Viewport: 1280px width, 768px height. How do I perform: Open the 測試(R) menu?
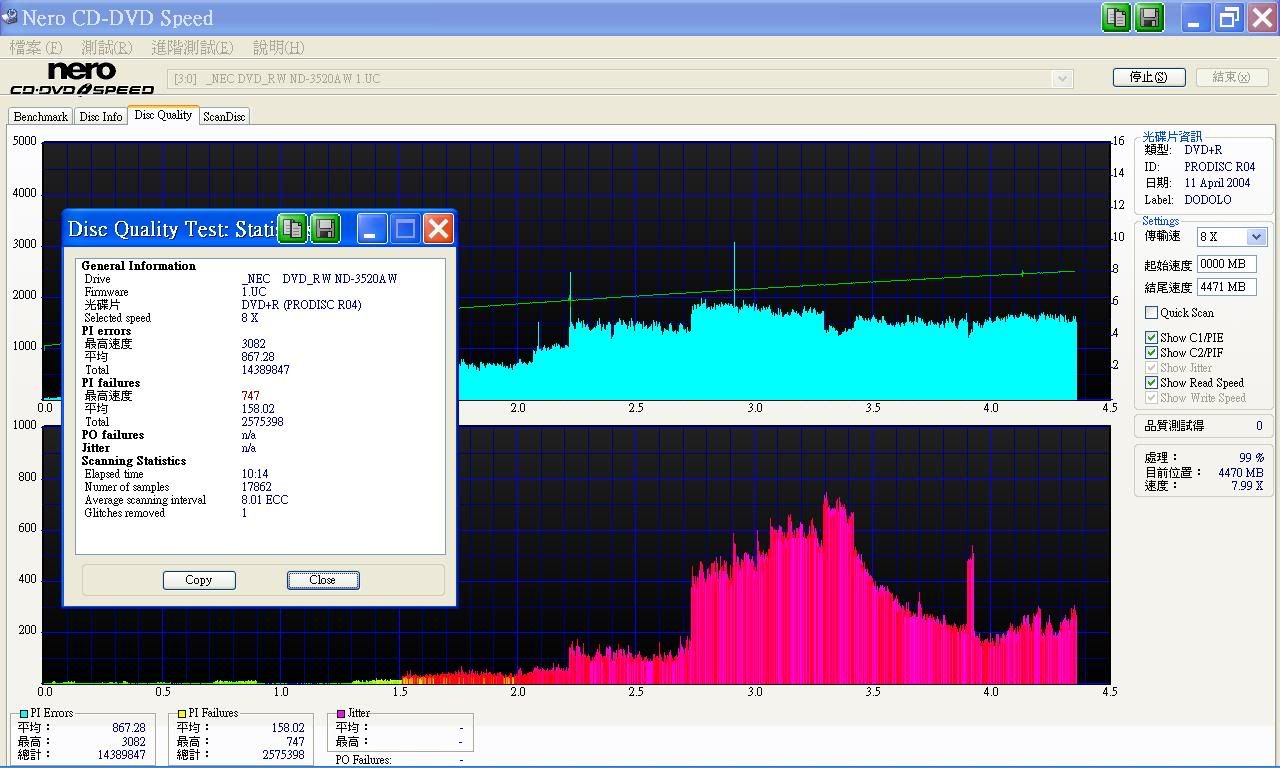107,48
